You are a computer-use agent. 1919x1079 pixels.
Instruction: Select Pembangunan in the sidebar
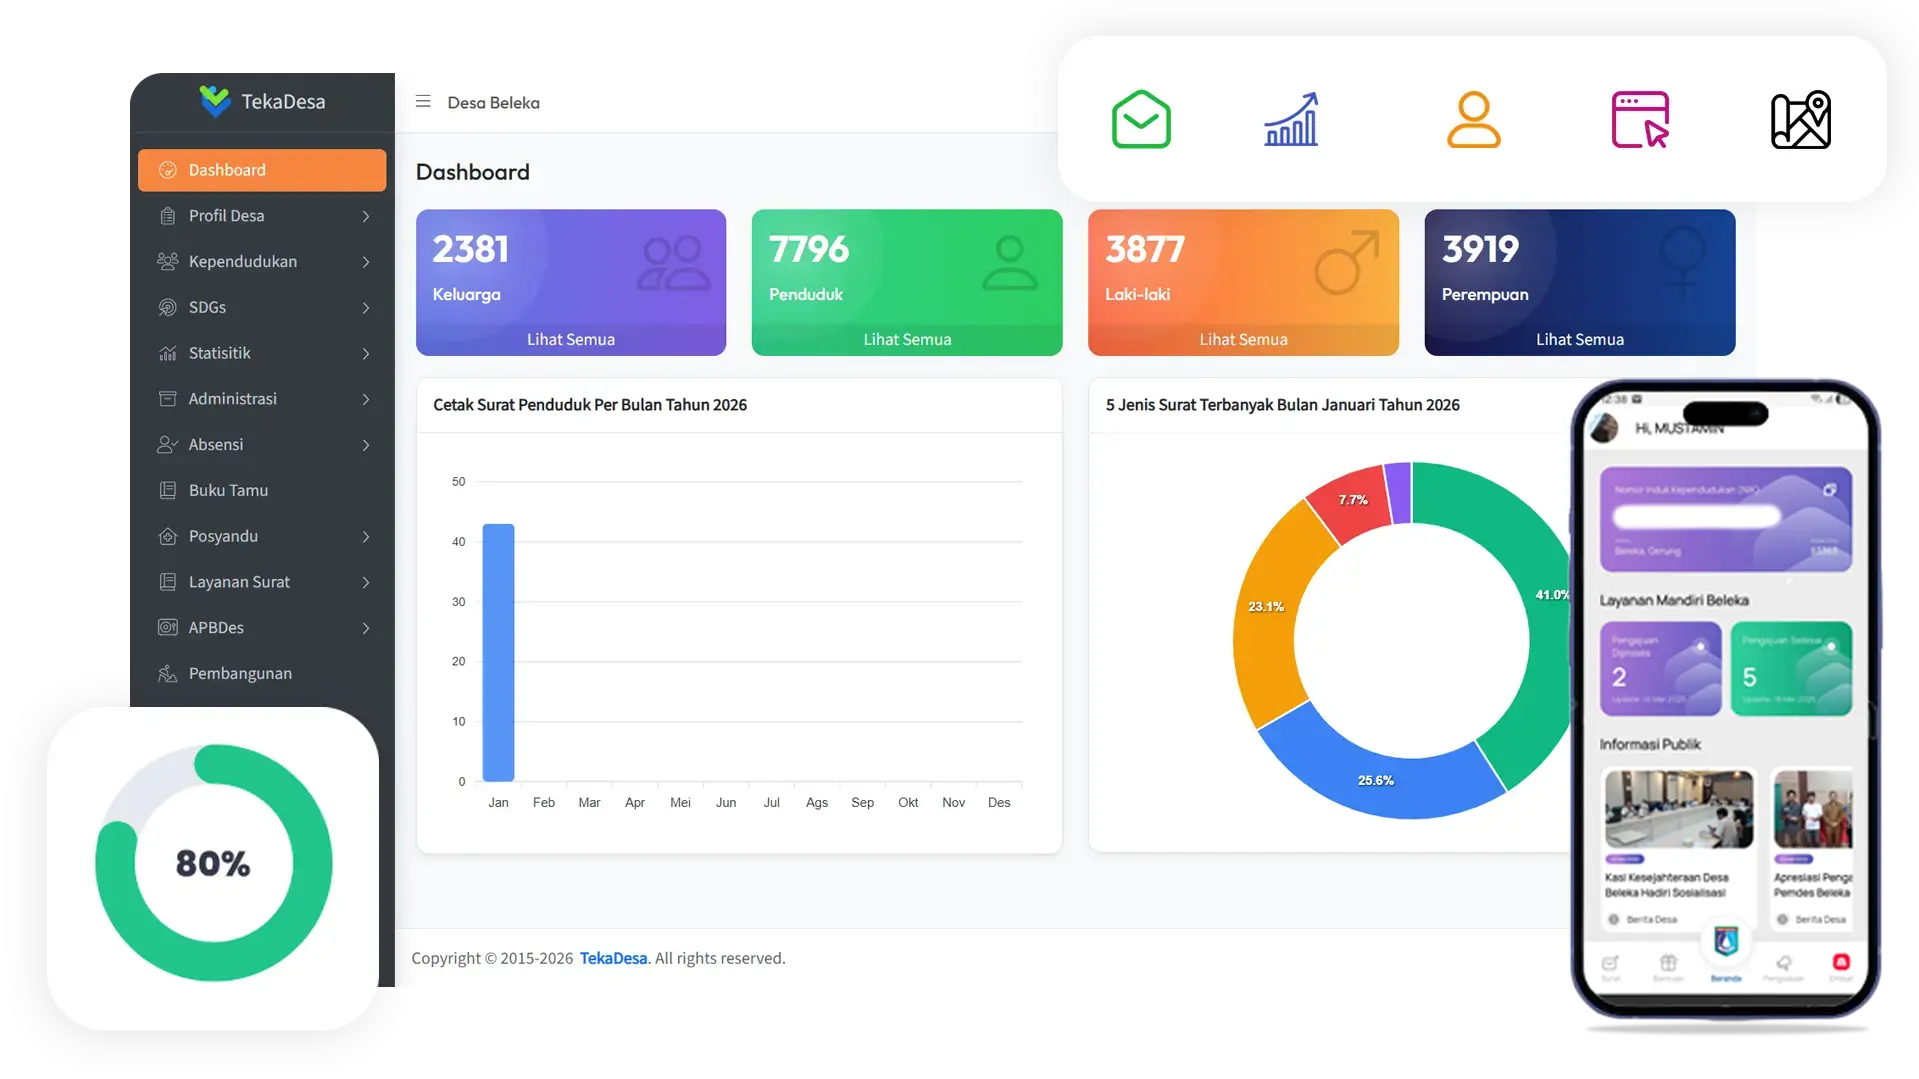(240, 673)
